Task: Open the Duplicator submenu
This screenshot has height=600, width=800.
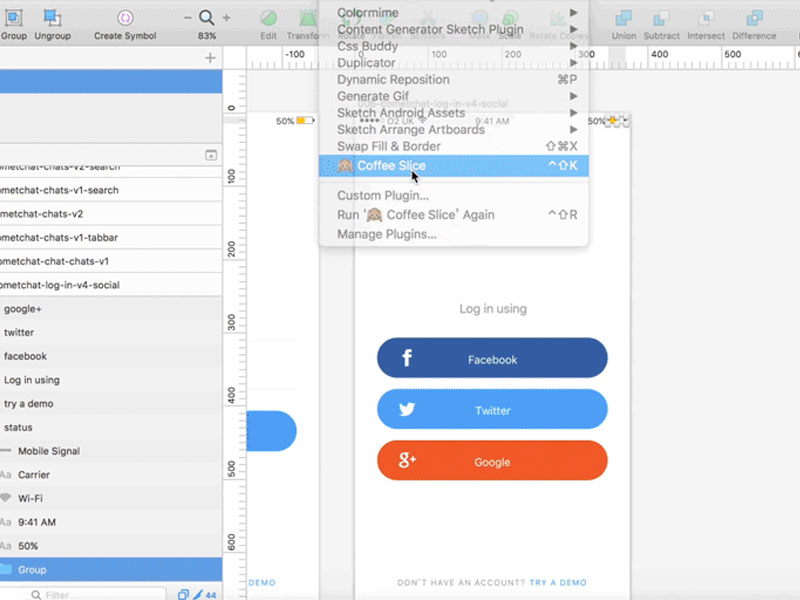Action: tap(454, 63)
